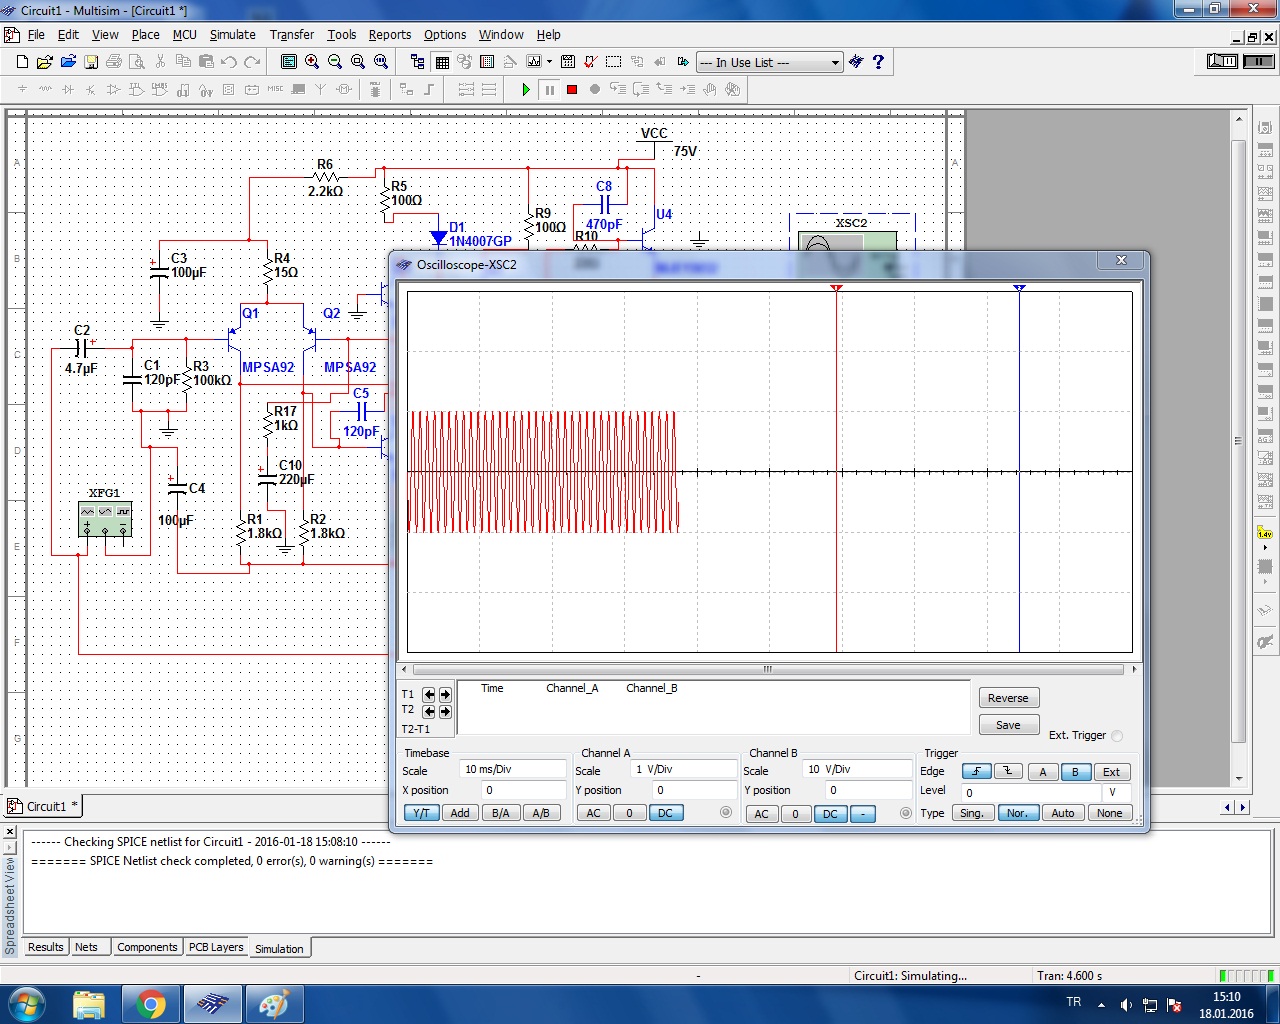Toggle Channel A DC coupling

tap(665, 813)
